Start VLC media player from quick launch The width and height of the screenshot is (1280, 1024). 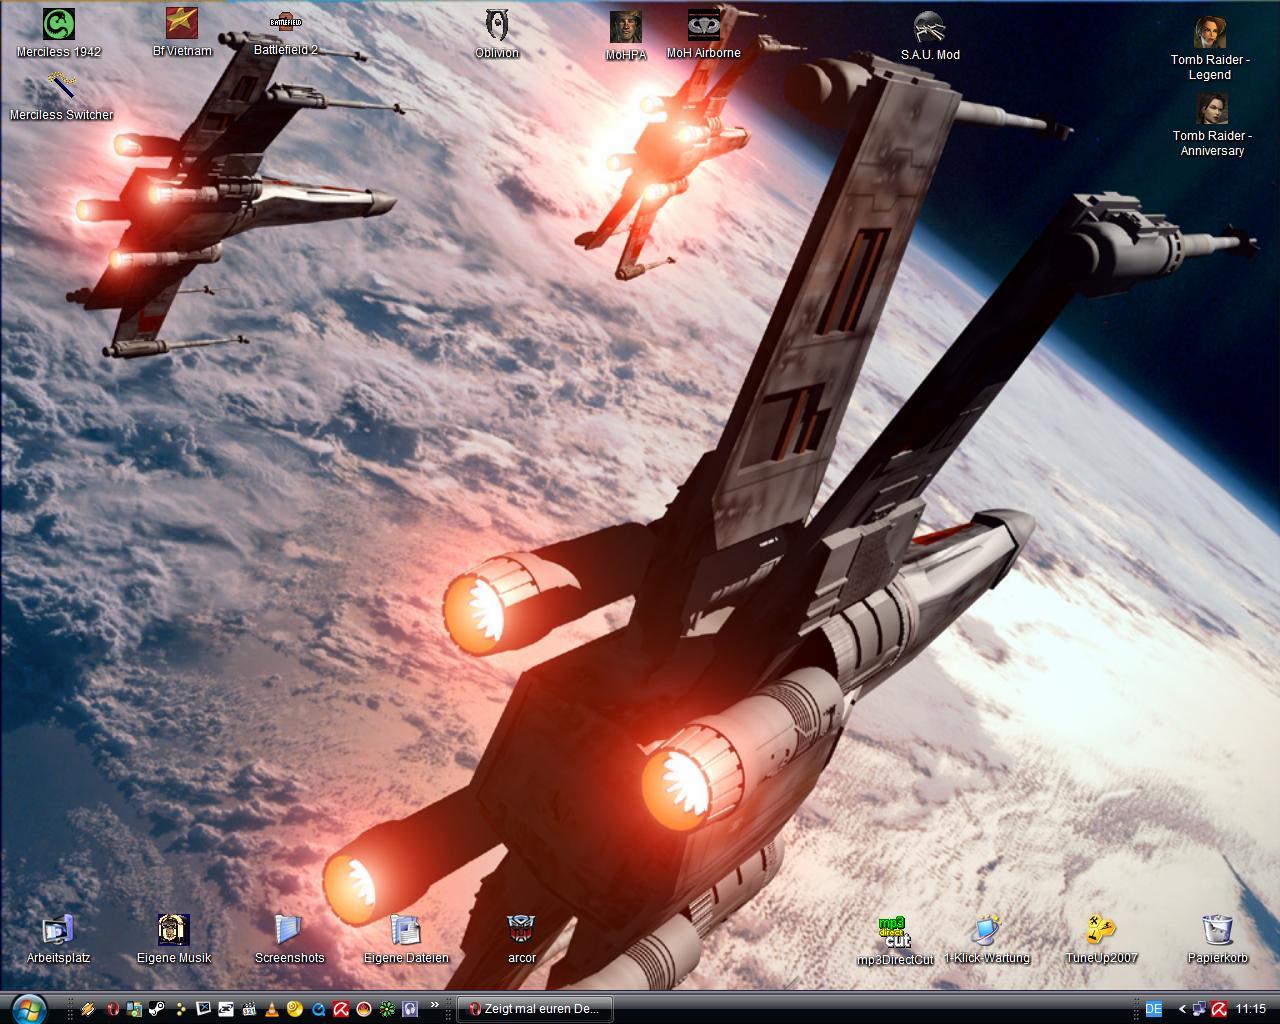pyautogui.click(x=272, y=1009)
